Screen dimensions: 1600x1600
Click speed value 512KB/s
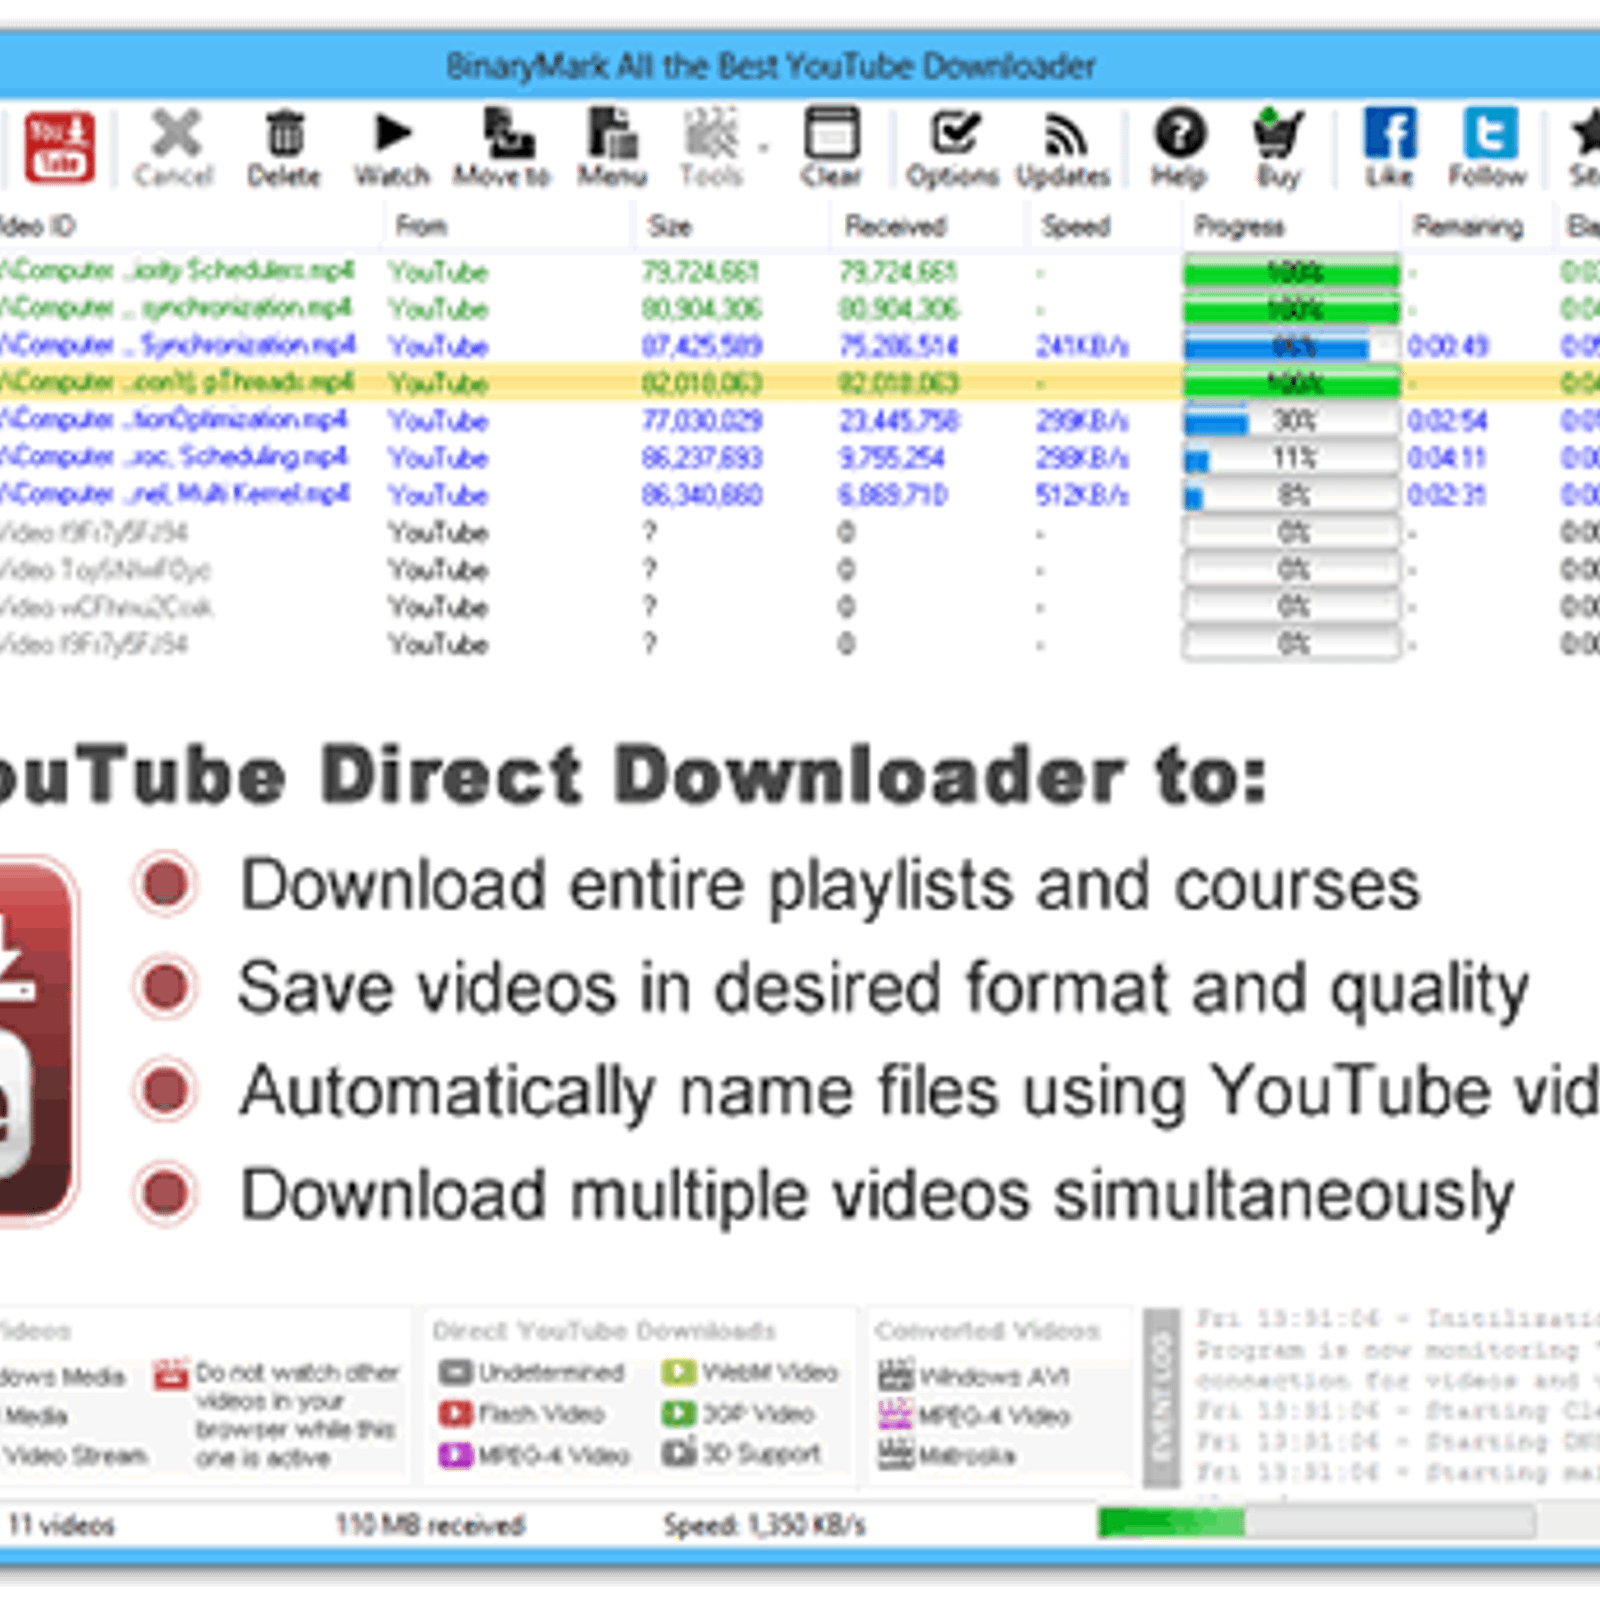(x=1082, y=495)
